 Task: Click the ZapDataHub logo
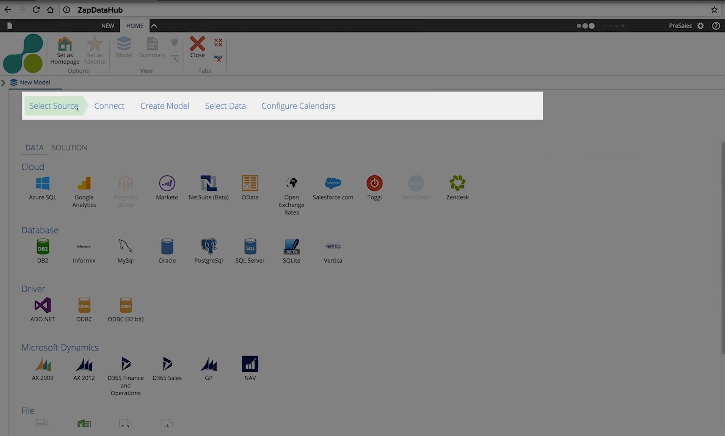[23, 54]
